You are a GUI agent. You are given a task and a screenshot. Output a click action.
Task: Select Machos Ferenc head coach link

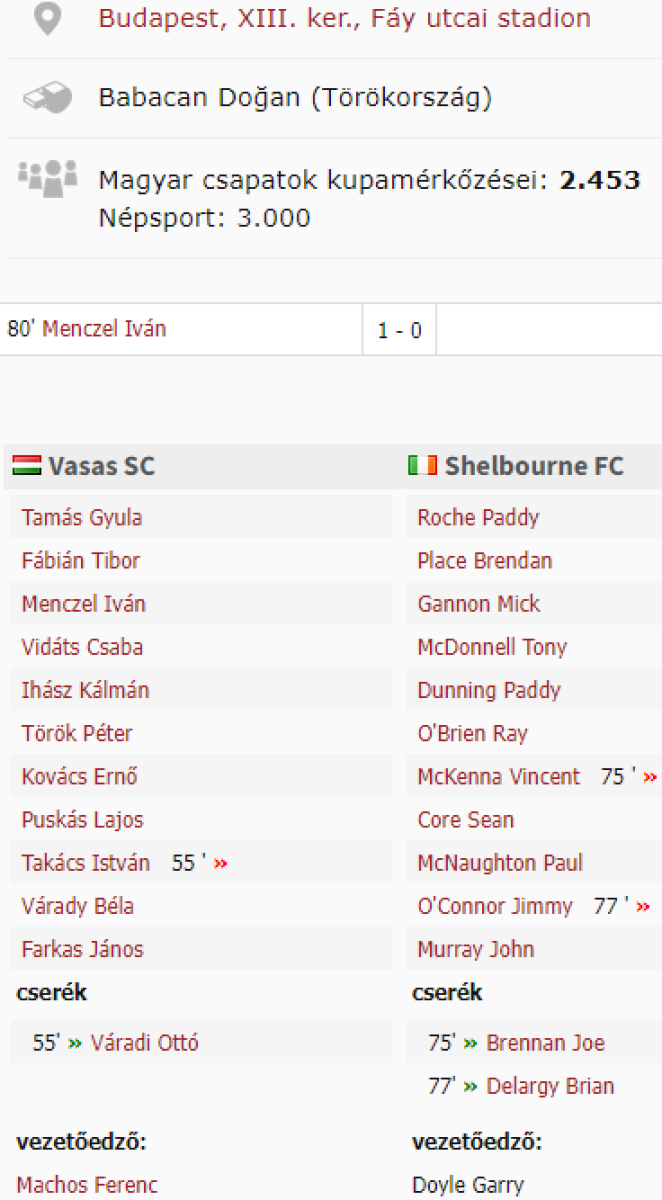87,1186
